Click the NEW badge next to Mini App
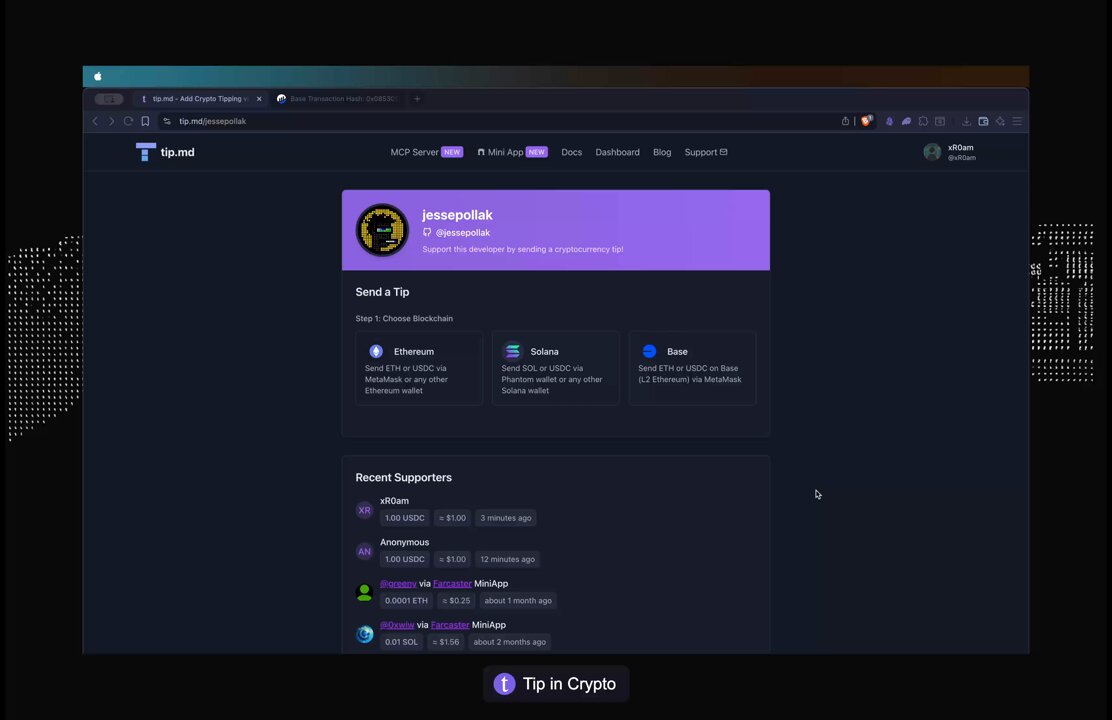 click(x=537, y=152)
